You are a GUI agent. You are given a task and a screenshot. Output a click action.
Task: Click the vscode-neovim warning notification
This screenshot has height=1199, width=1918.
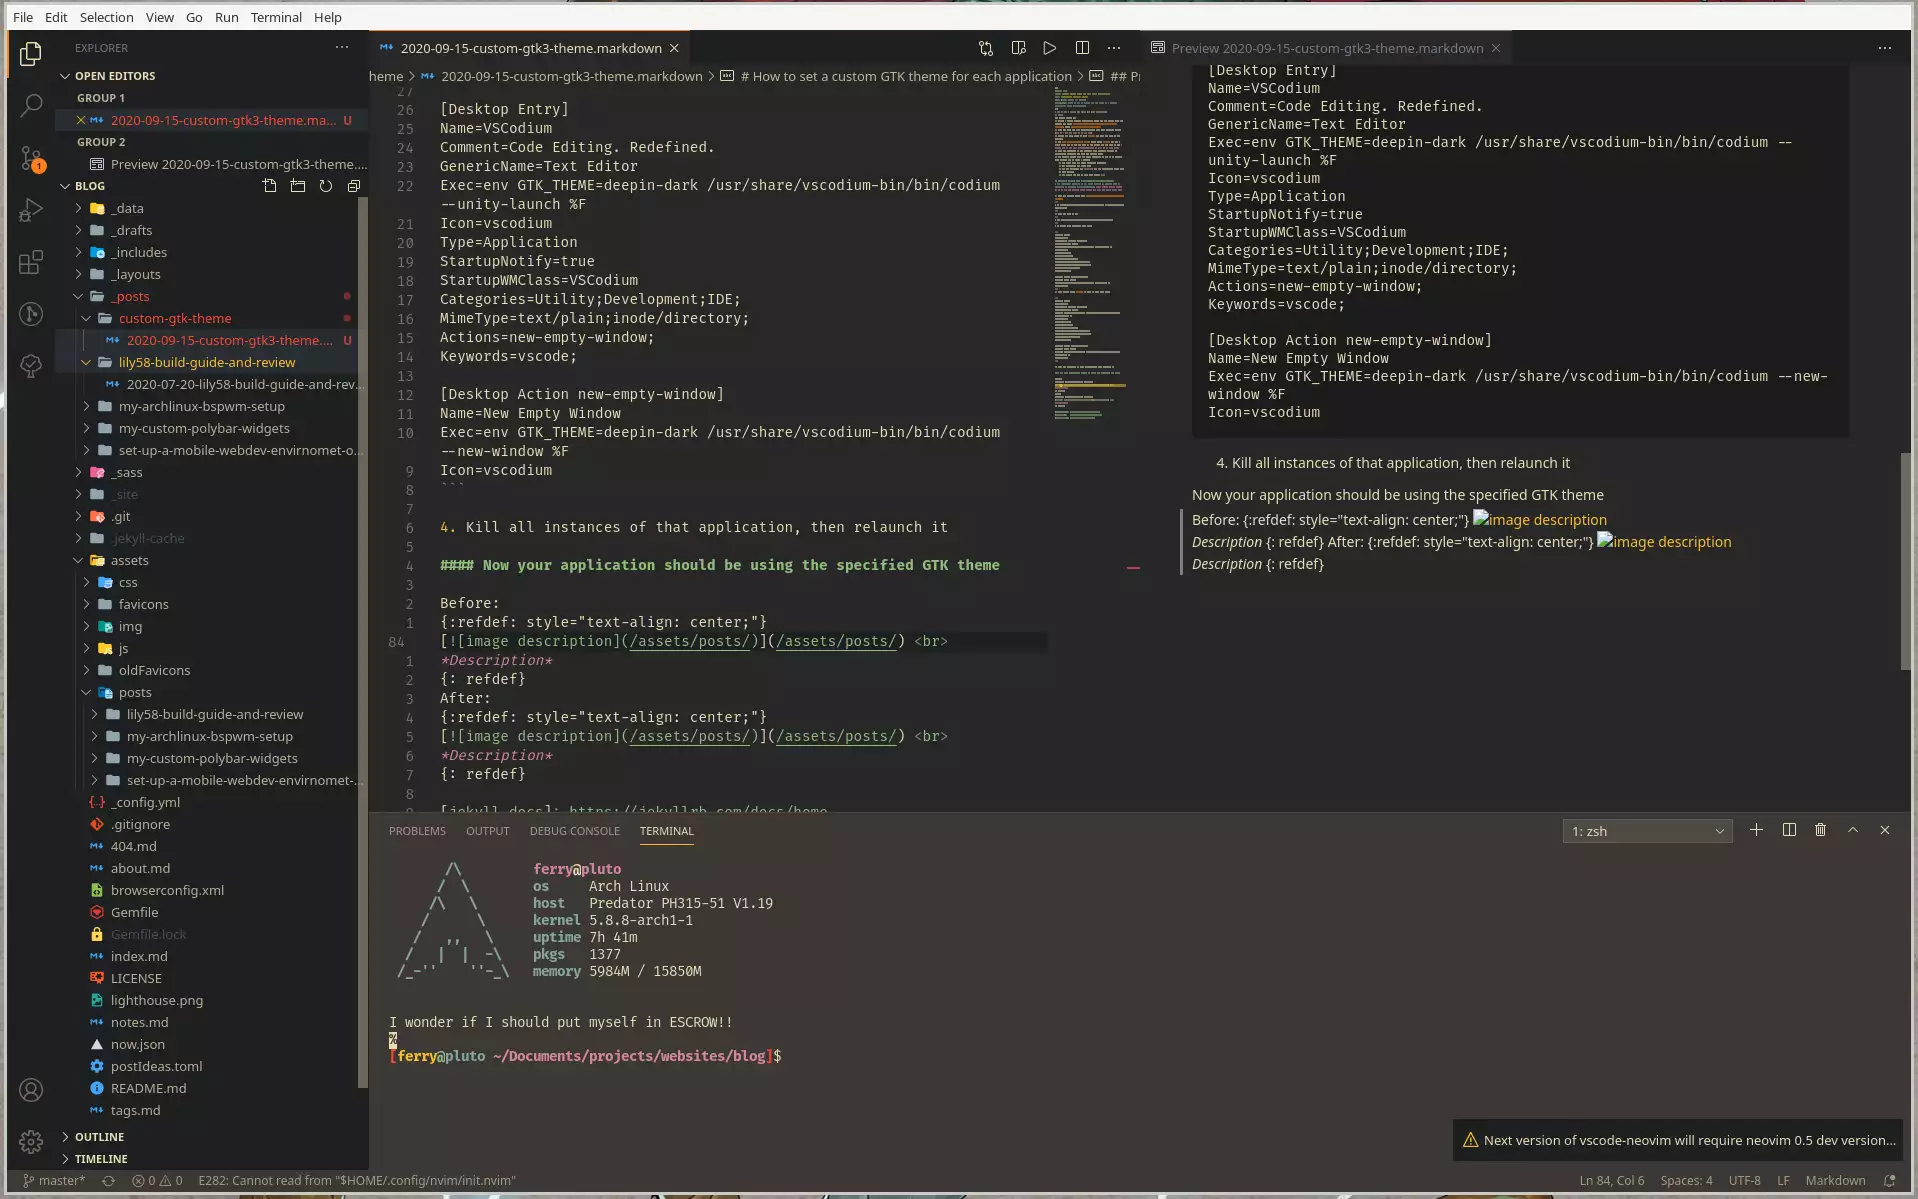click(x=1679, y=1140)
